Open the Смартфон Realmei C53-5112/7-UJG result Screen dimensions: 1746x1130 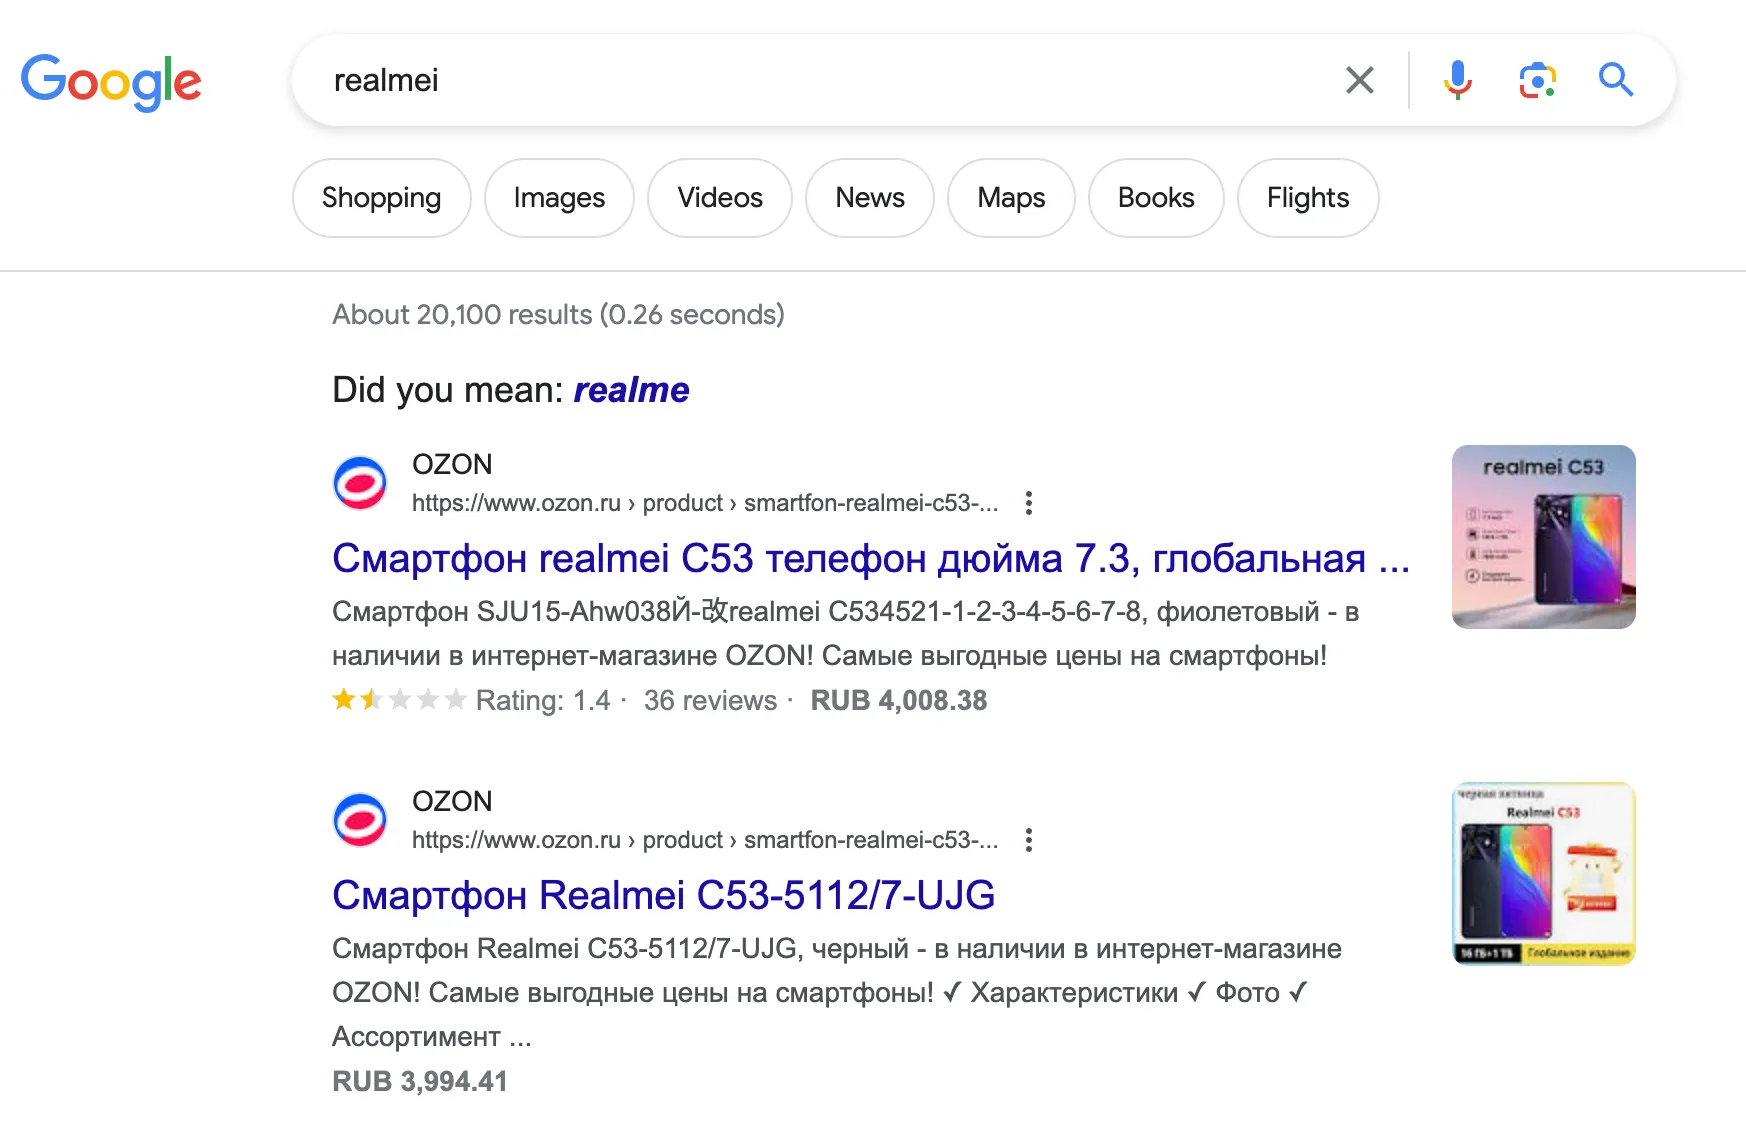click(663, 895)
